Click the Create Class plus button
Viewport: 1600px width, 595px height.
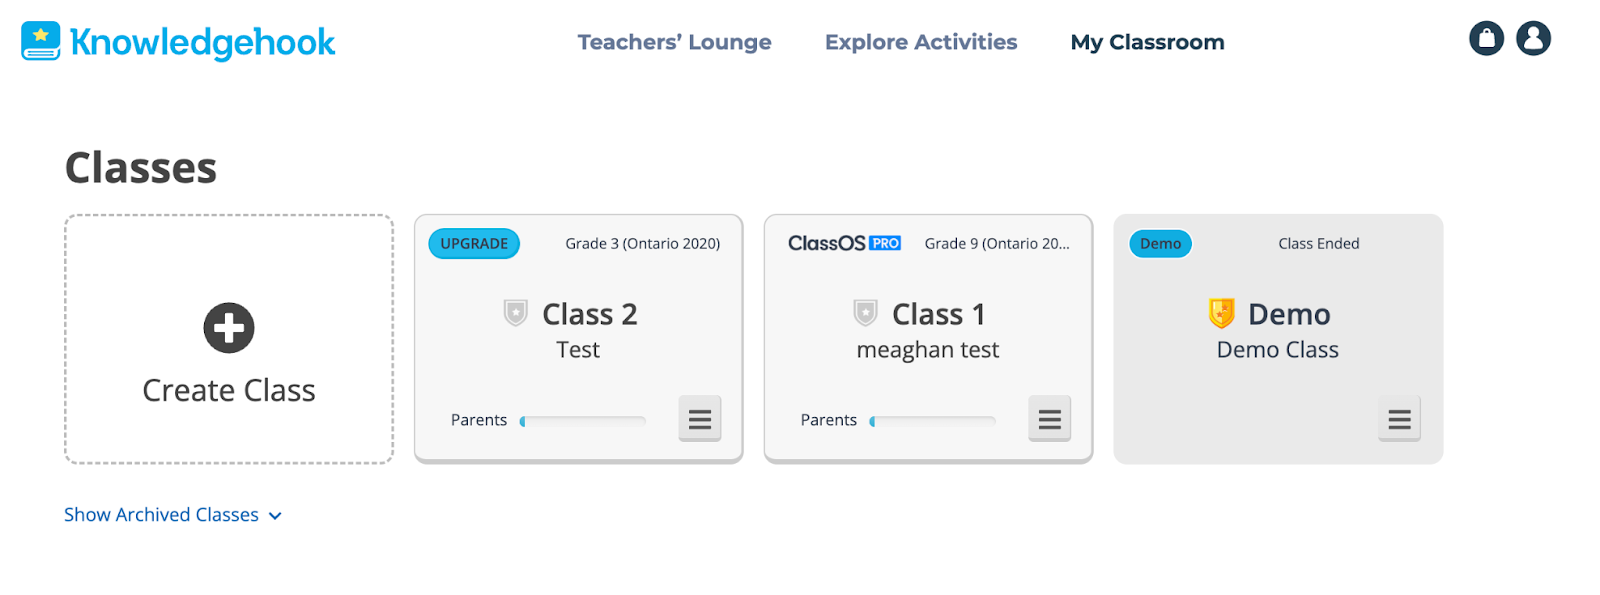[229, 327]
